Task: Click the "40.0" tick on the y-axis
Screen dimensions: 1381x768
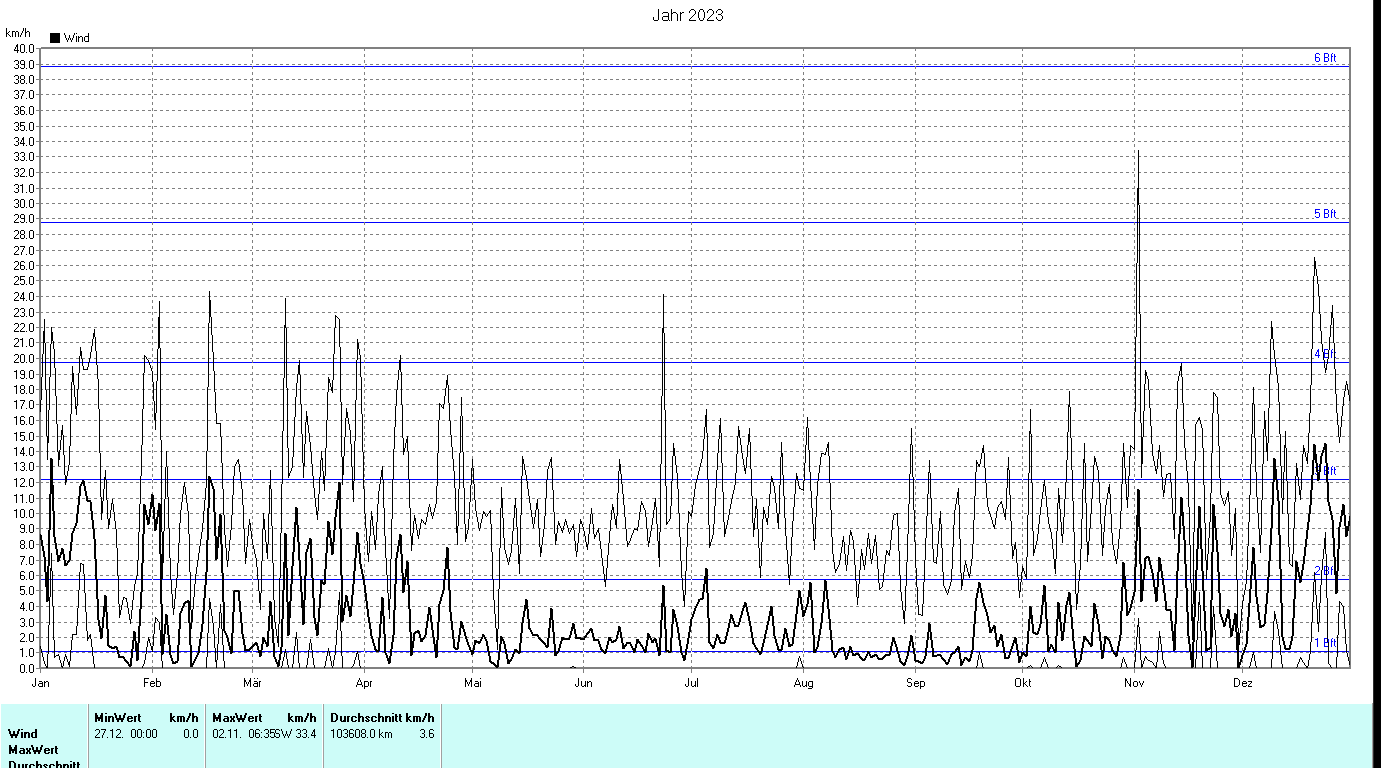Action: click(x=24, y=48)
